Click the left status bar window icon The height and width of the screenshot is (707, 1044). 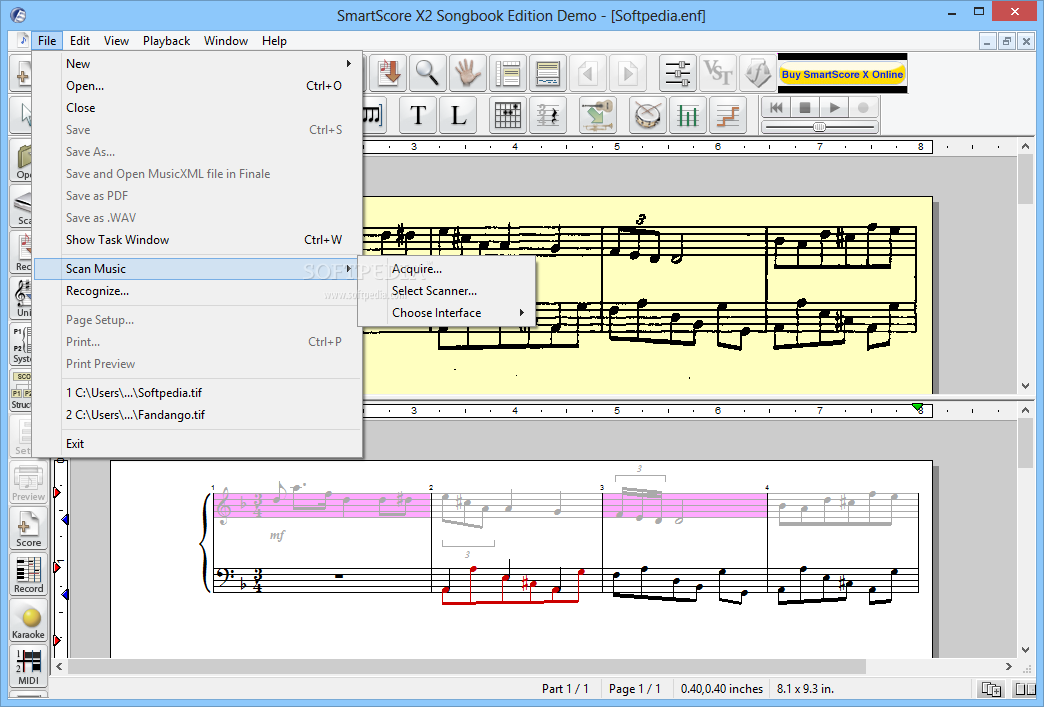click(x=991, y=689)
